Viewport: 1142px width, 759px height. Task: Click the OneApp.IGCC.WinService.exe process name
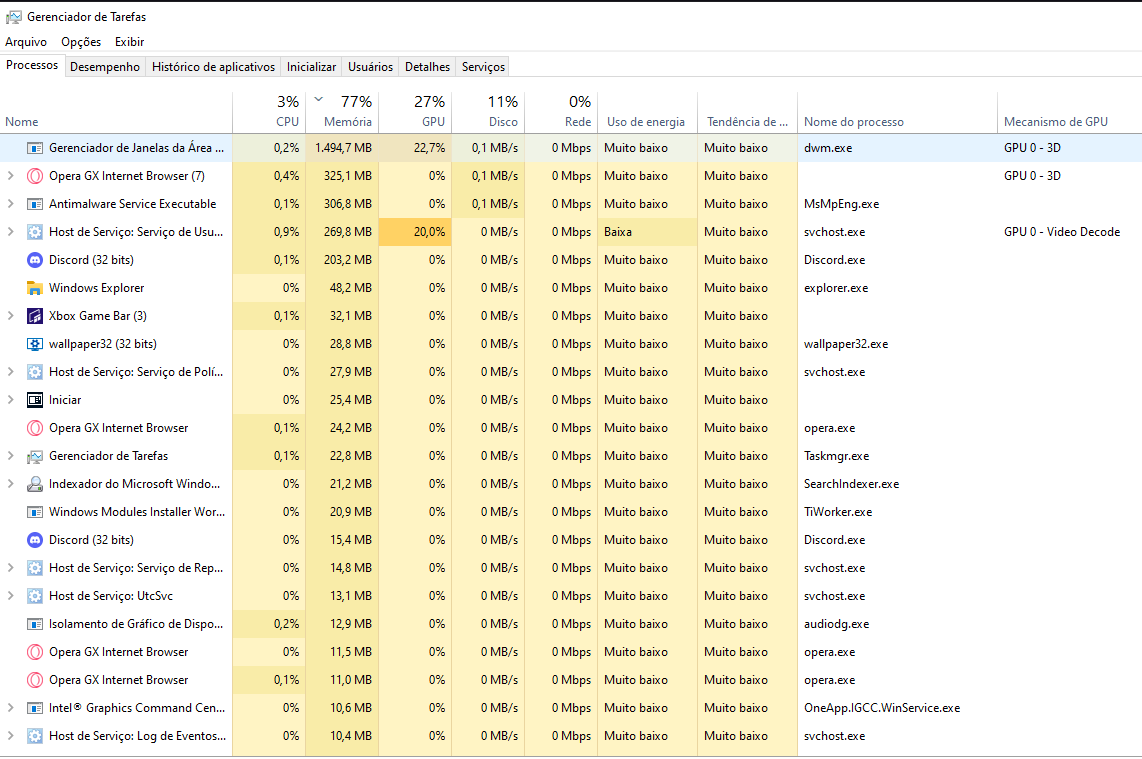coord(882,708)
